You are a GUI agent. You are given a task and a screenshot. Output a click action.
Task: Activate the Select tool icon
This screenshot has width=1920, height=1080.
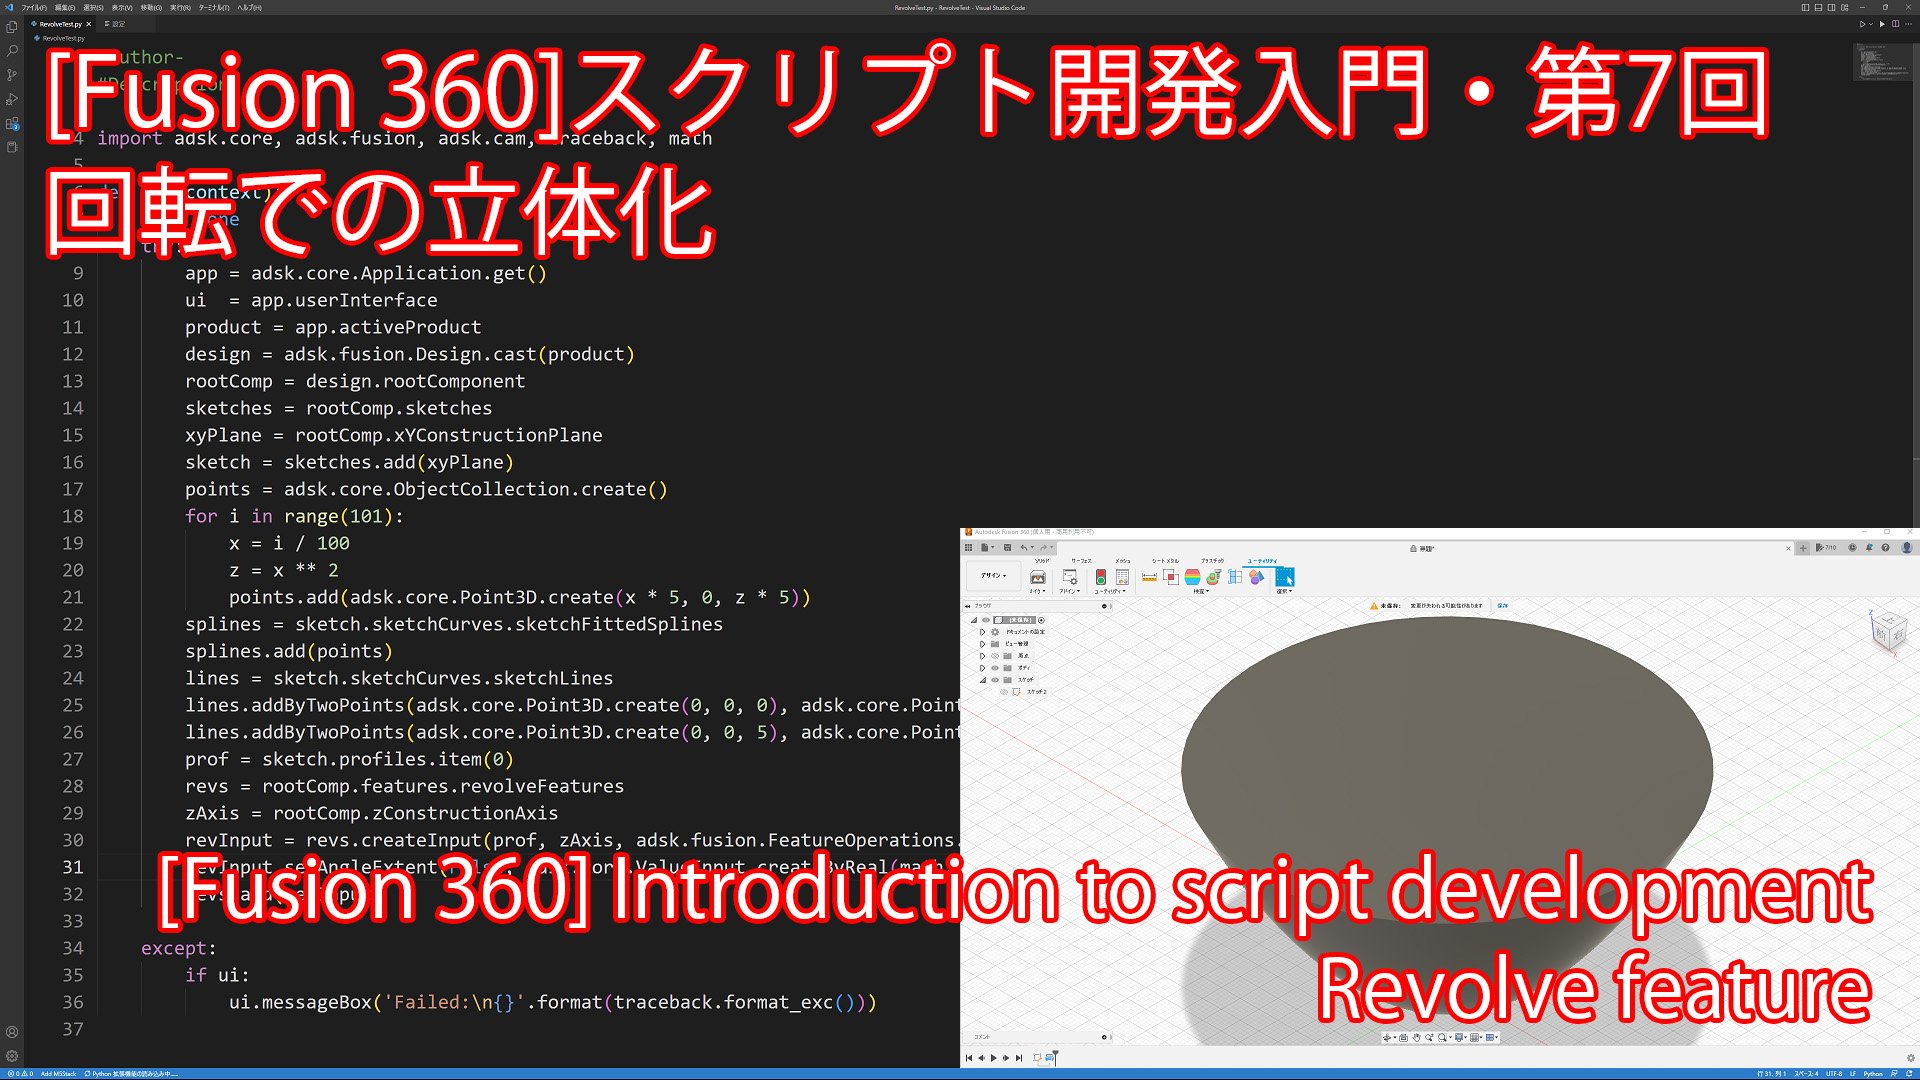tap(1284, 577)
